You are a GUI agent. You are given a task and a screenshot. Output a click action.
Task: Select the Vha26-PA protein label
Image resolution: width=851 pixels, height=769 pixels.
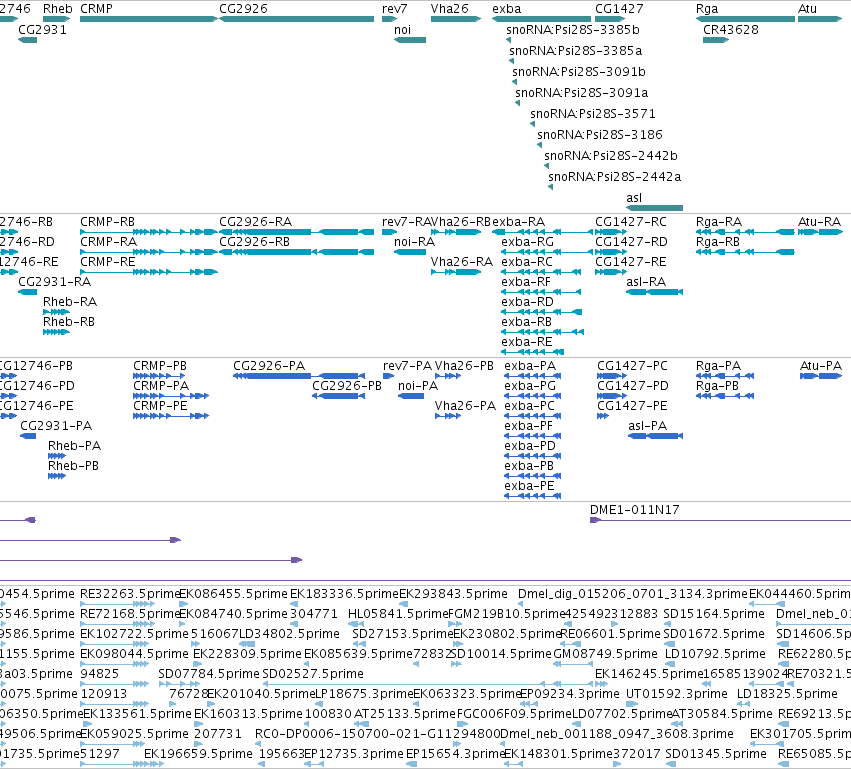[x=465, y=406]
